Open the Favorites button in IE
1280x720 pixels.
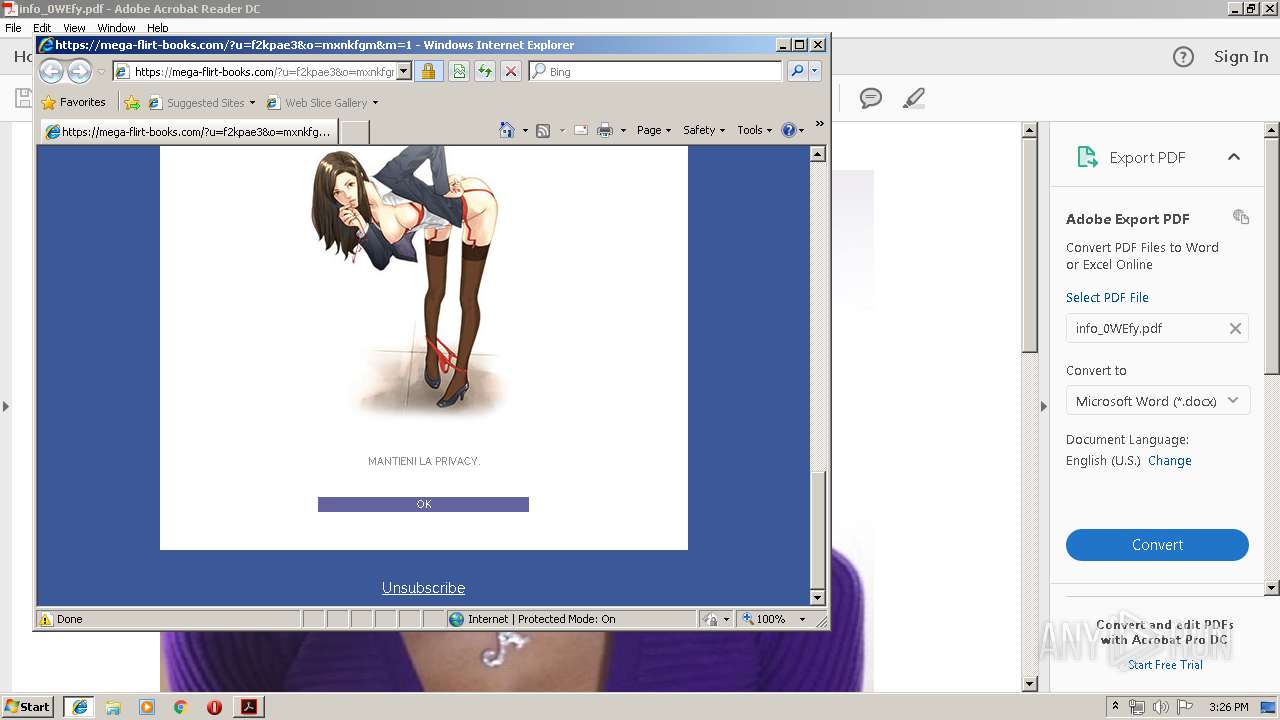tap(74, 102)
